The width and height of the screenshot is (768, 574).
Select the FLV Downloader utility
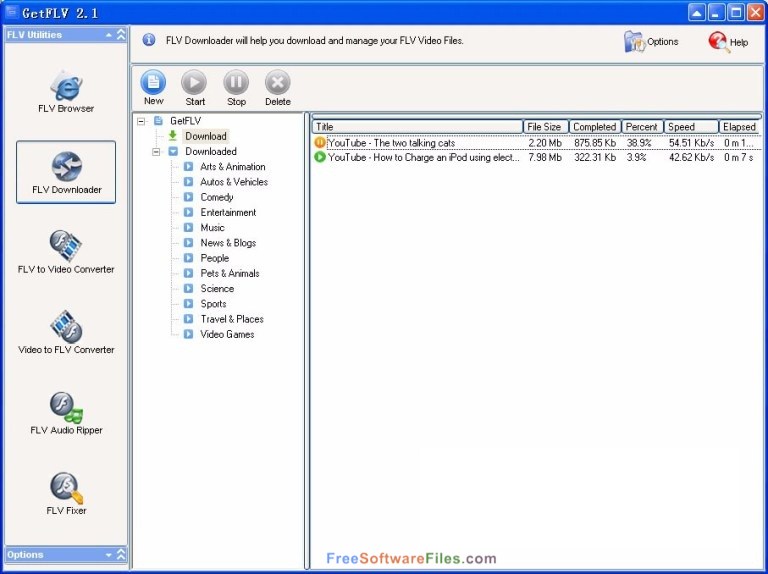66,172
